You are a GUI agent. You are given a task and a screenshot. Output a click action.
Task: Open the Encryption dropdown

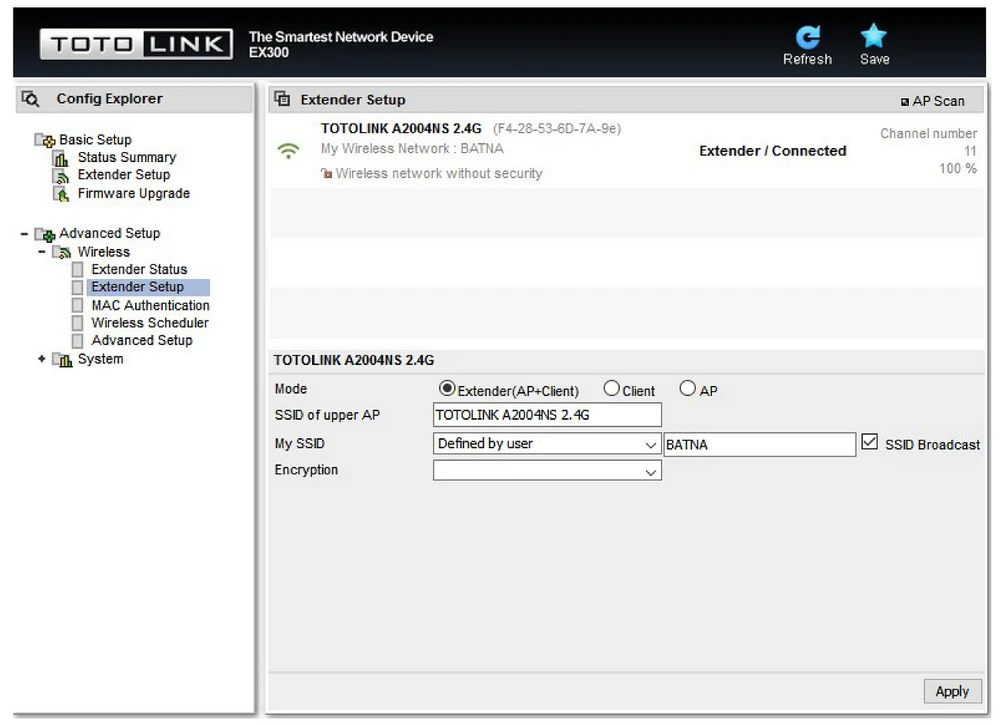coord(547,471)
